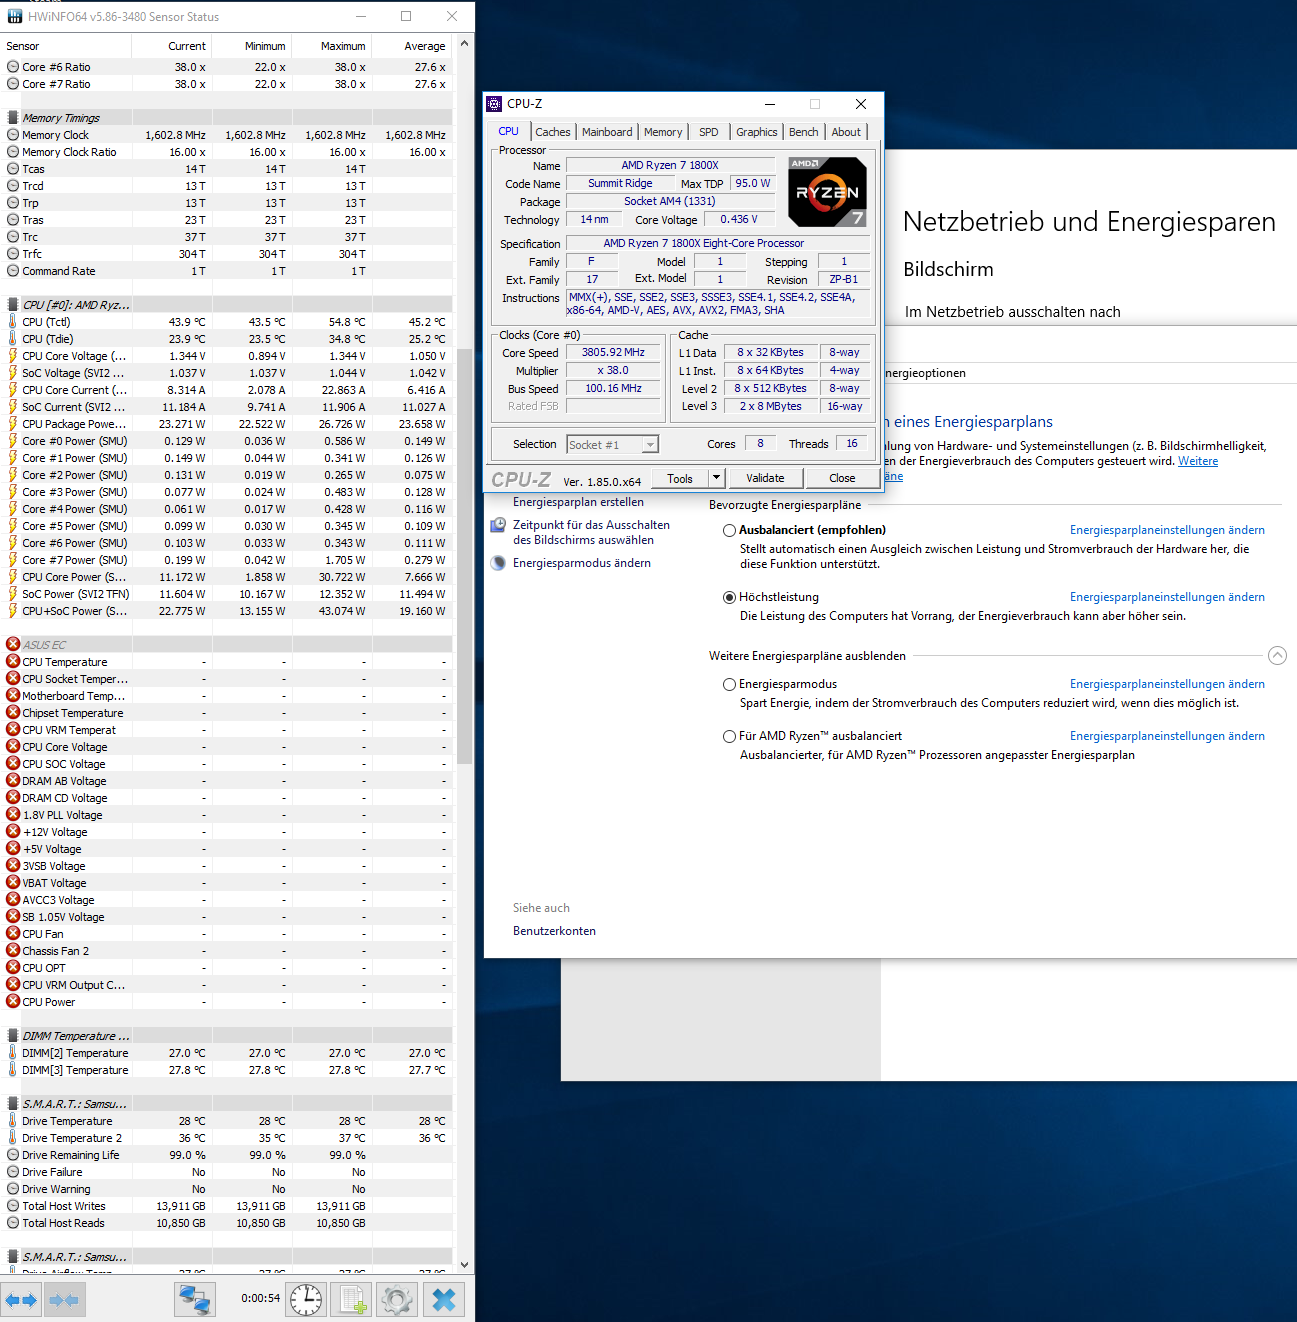This screenshot has height=1322, width=1297.
Task: Click the HWiNFO64 title bar app icon
Action: click(14, 16)
